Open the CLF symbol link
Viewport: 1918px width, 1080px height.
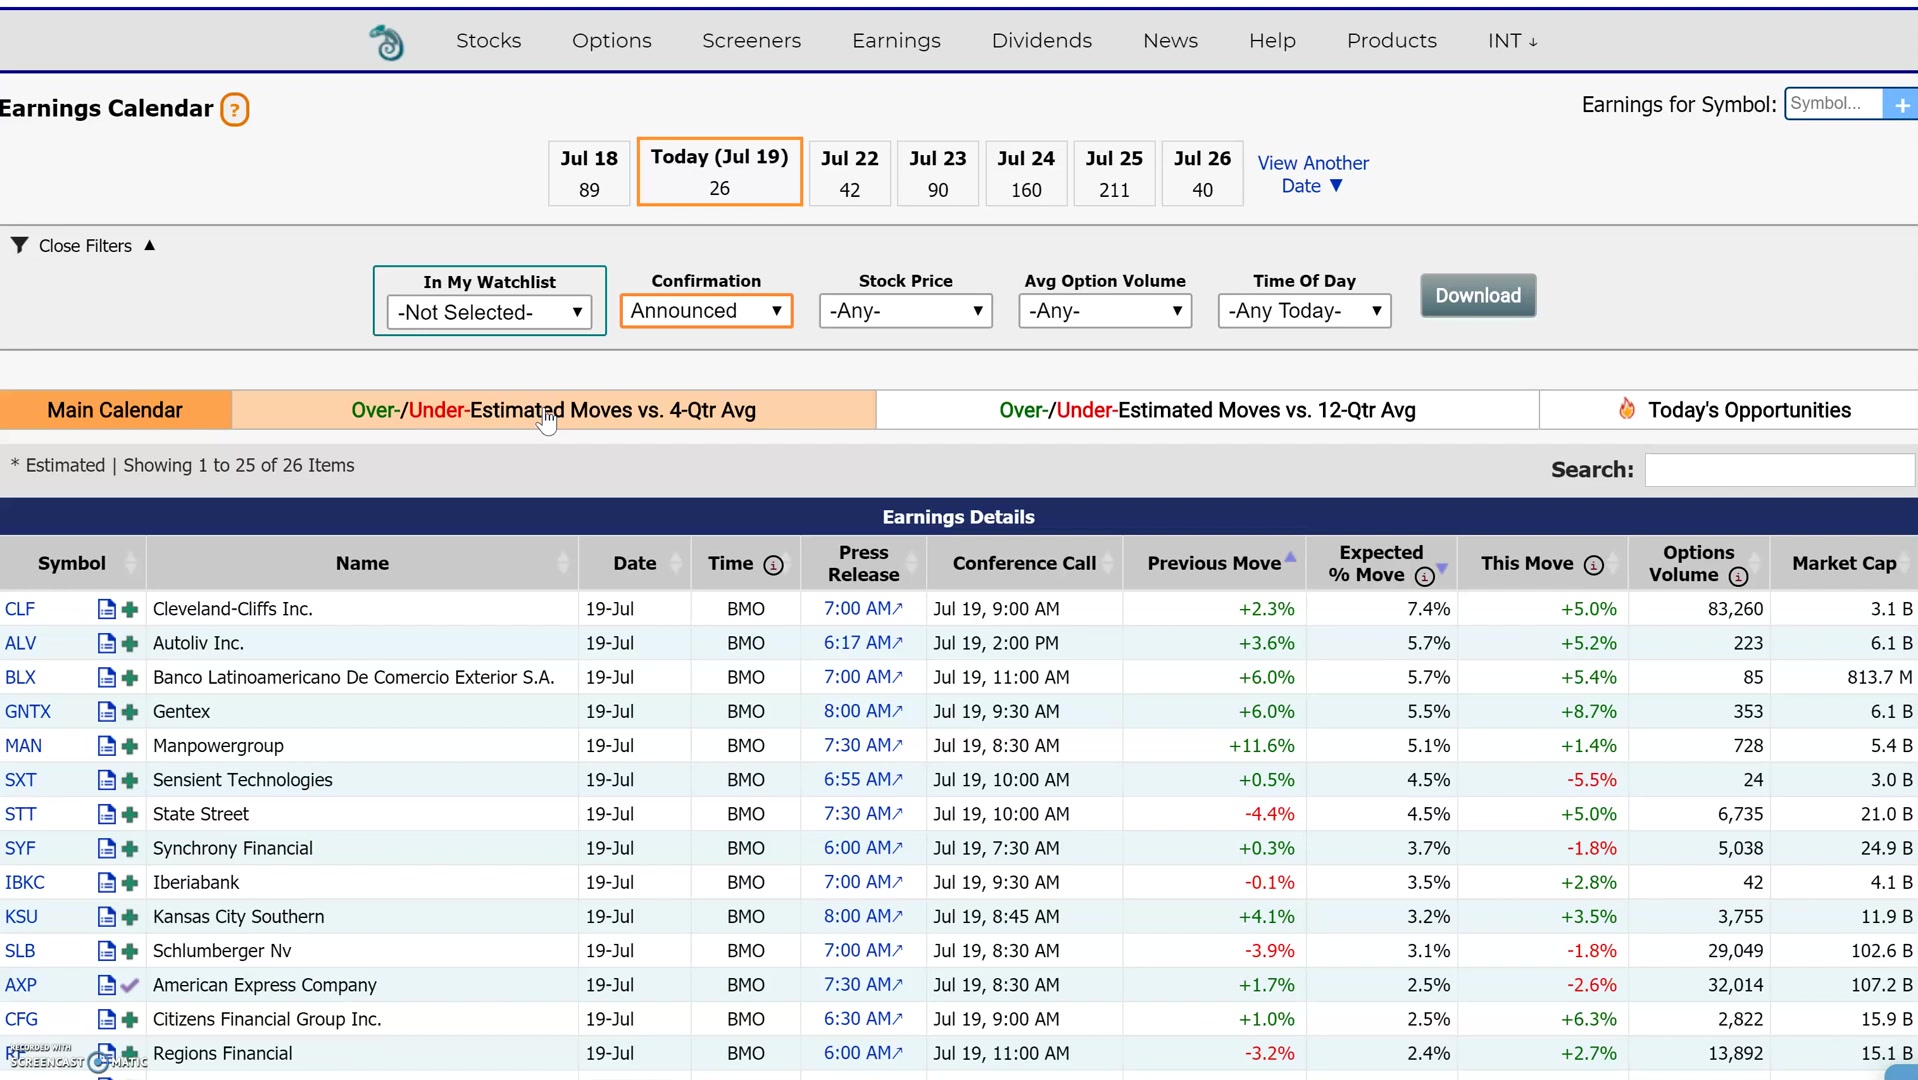coord(20,609)
